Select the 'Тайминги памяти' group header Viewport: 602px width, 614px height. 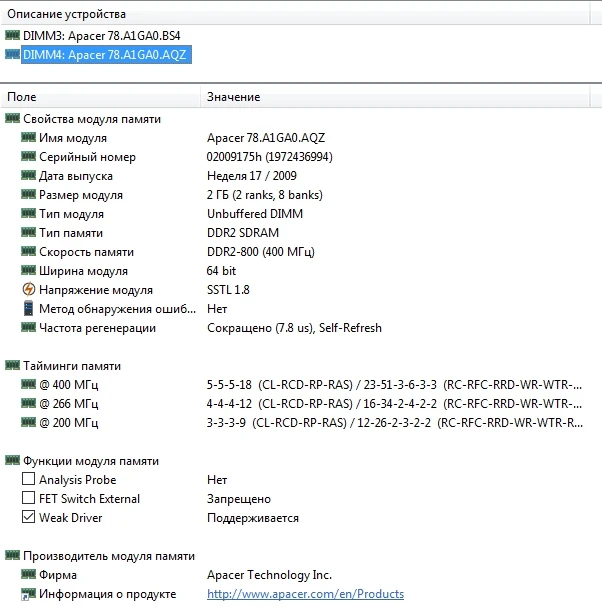[x=72, y=366]
